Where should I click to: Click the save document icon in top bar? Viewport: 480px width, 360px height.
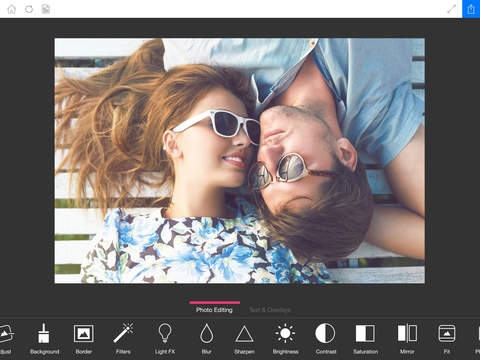tap(46, 9)
